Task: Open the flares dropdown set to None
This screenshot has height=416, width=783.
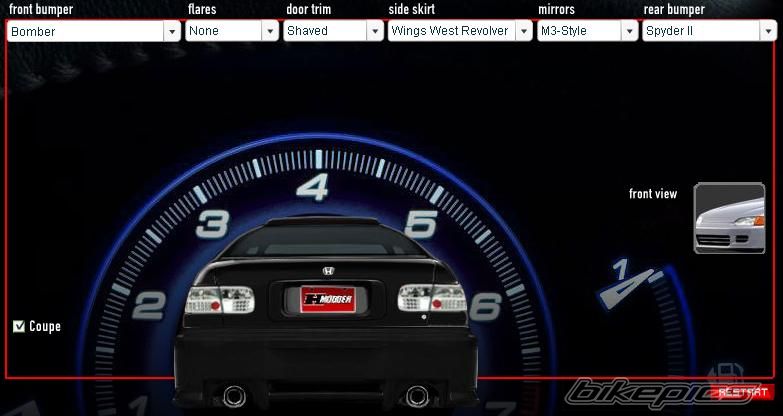Action: tap(232, 31)
